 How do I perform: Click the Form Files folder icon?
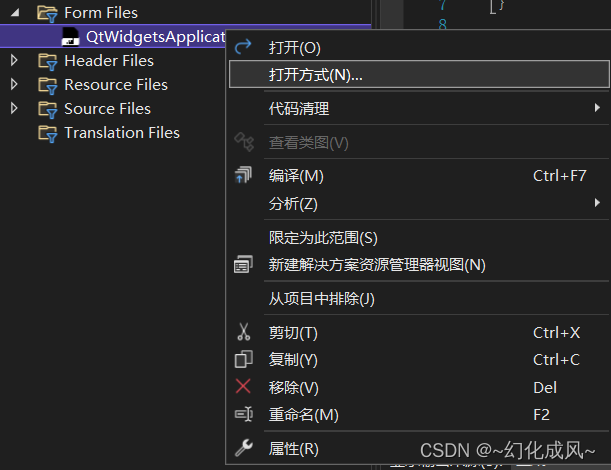(47, 13)
